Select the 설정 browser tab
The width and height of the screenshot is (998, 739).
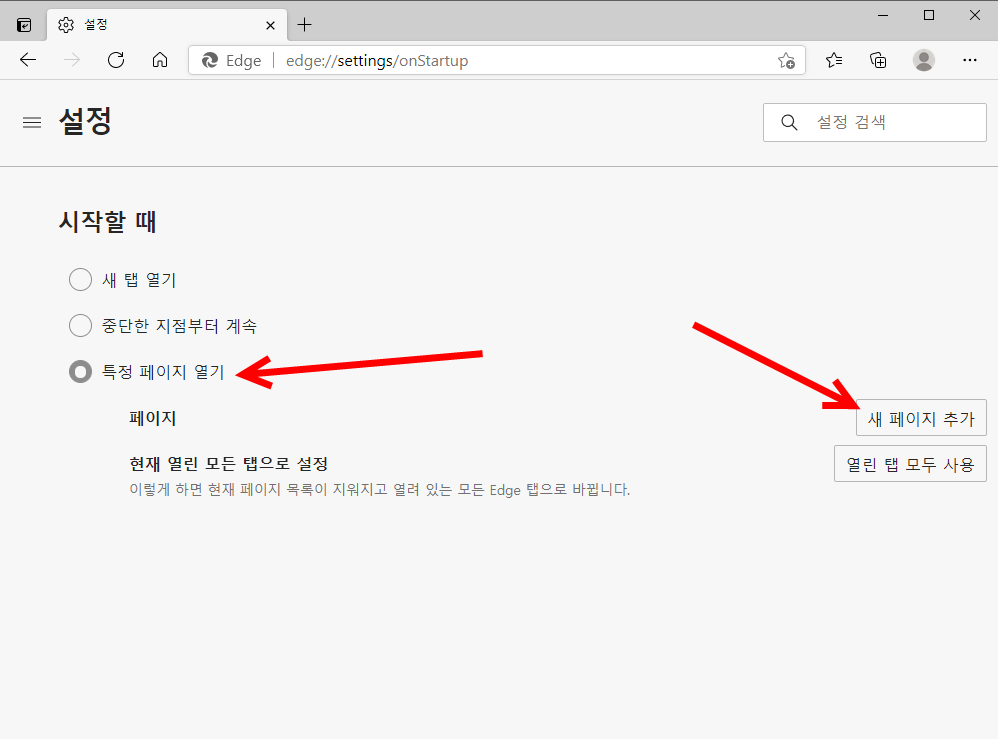click(x=167, y=25)
